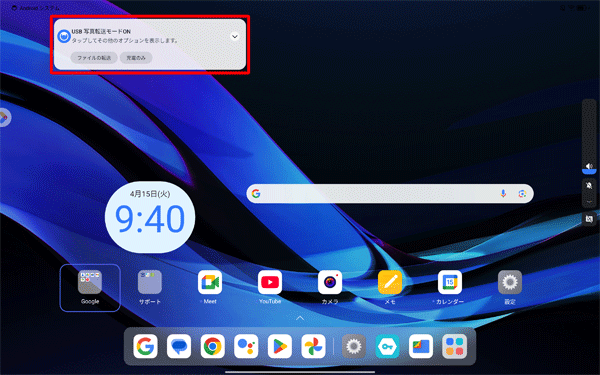Open the gray Settings gear in the dock

354,346
